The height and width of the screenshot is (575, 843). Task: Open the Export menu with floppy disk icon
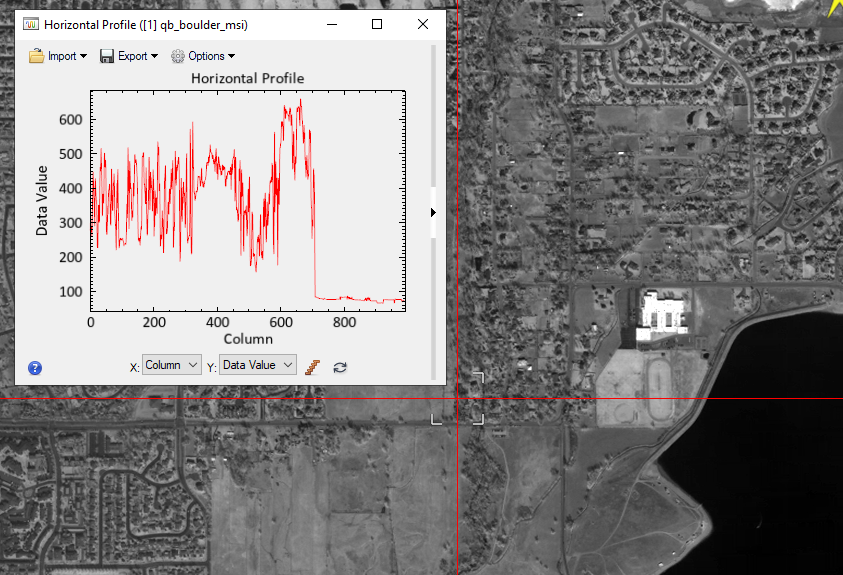click(x=129, y=56)
